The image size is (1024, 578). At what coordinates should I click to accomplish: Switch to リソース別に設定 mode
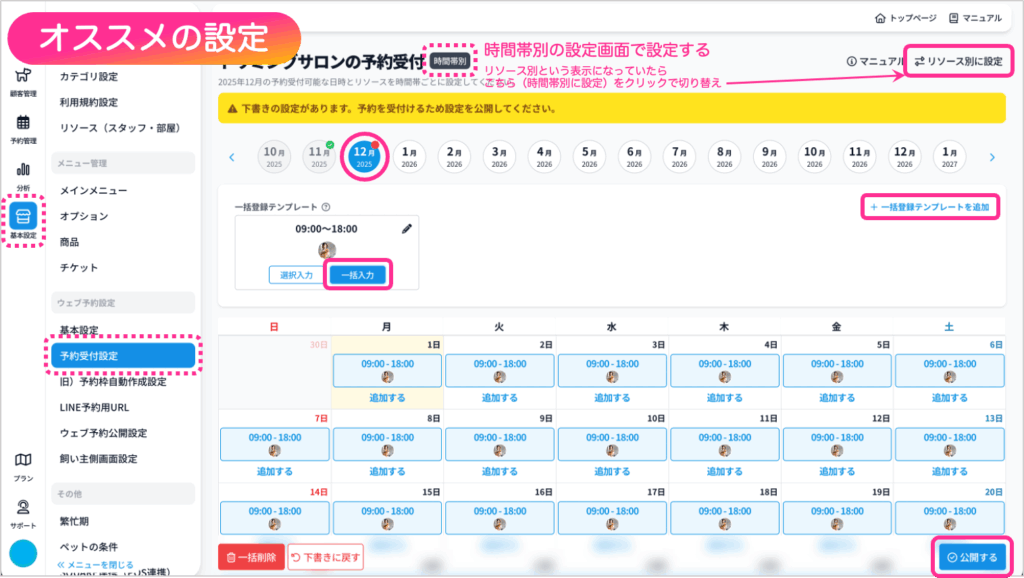click(957, 62)
